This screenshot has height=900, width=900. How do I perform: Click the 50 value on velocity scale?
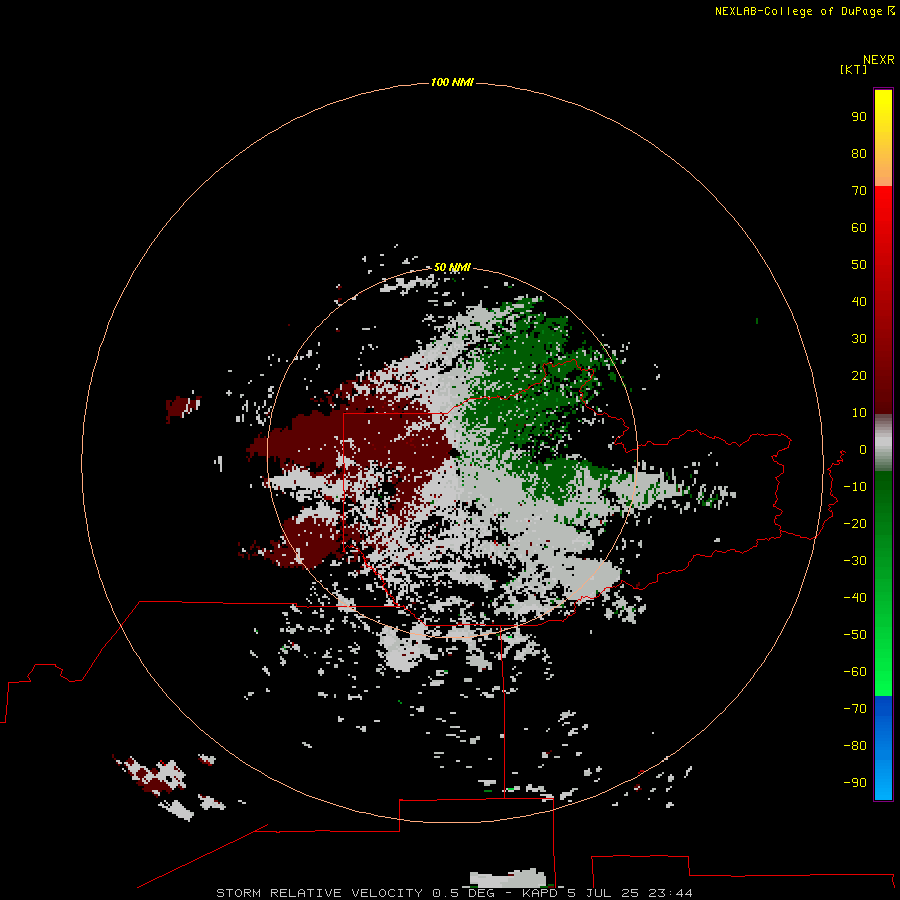(x=859, y=265)
